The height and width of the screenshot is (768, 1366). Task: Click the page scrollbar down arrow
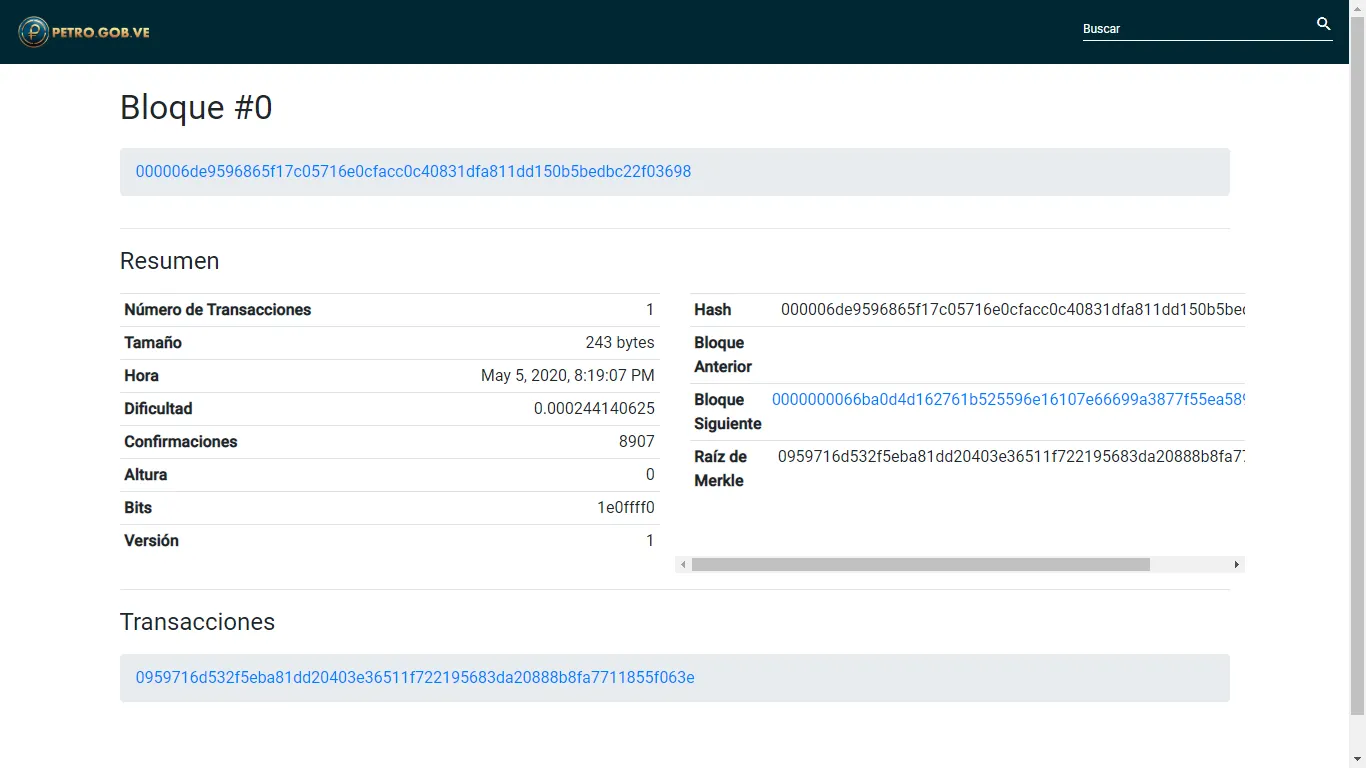point(1357,760)
